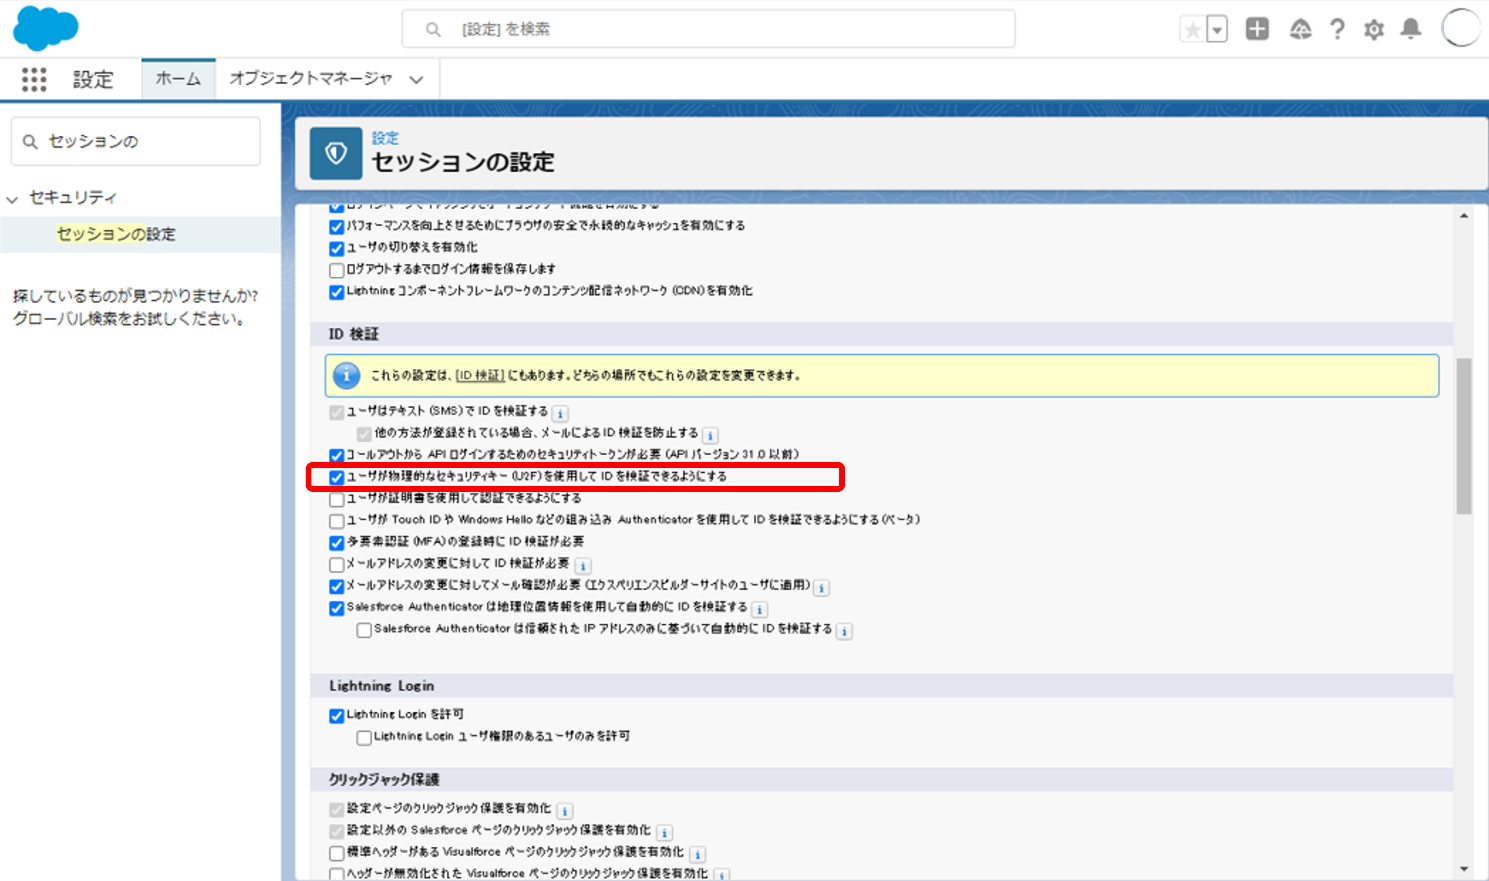This screenshot has width=1489, height=881.
Task: Click the user profile avatar
Action: click(1460, 28)
